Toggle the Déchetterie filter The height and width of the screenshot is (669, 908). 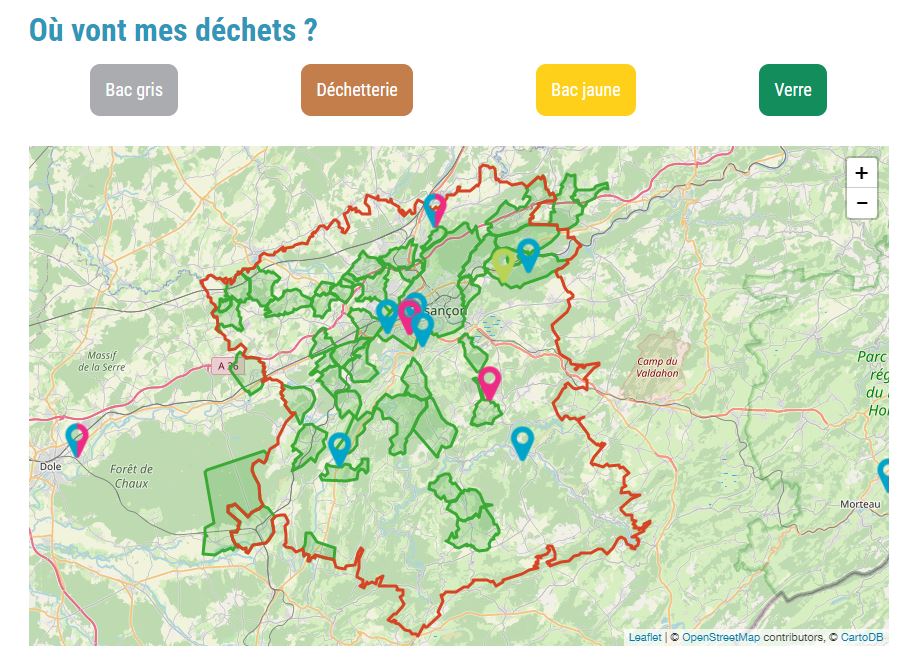tap(356, 89)
